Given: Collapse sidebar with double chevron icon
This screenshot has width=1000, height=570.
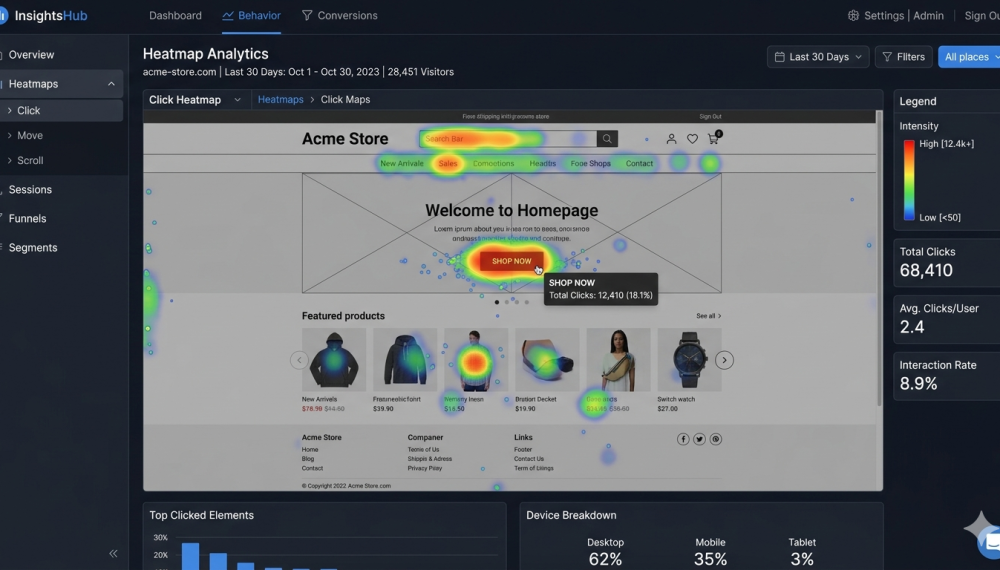Looking at the screenshot, I should tap(113, 553).
